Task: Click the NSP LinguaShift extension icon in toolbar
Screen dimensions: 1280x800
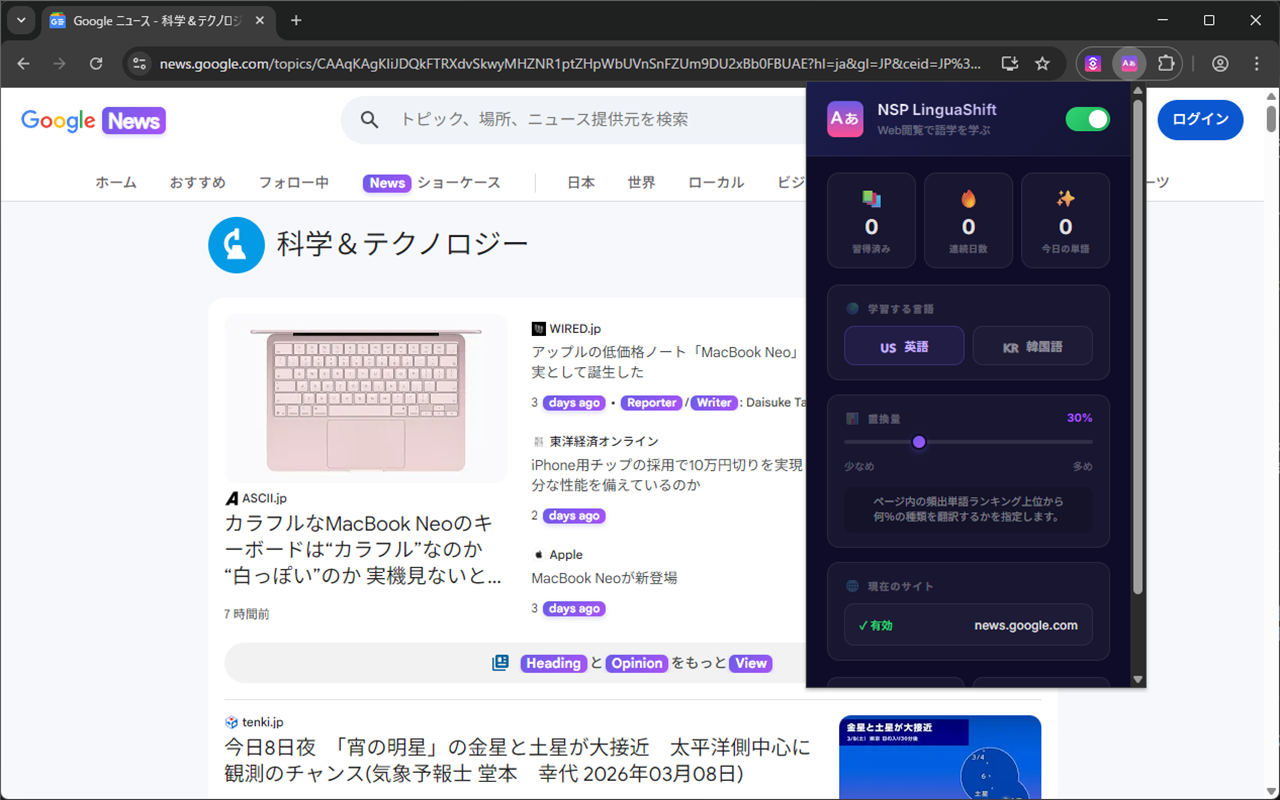Action: pos(1129,63)
